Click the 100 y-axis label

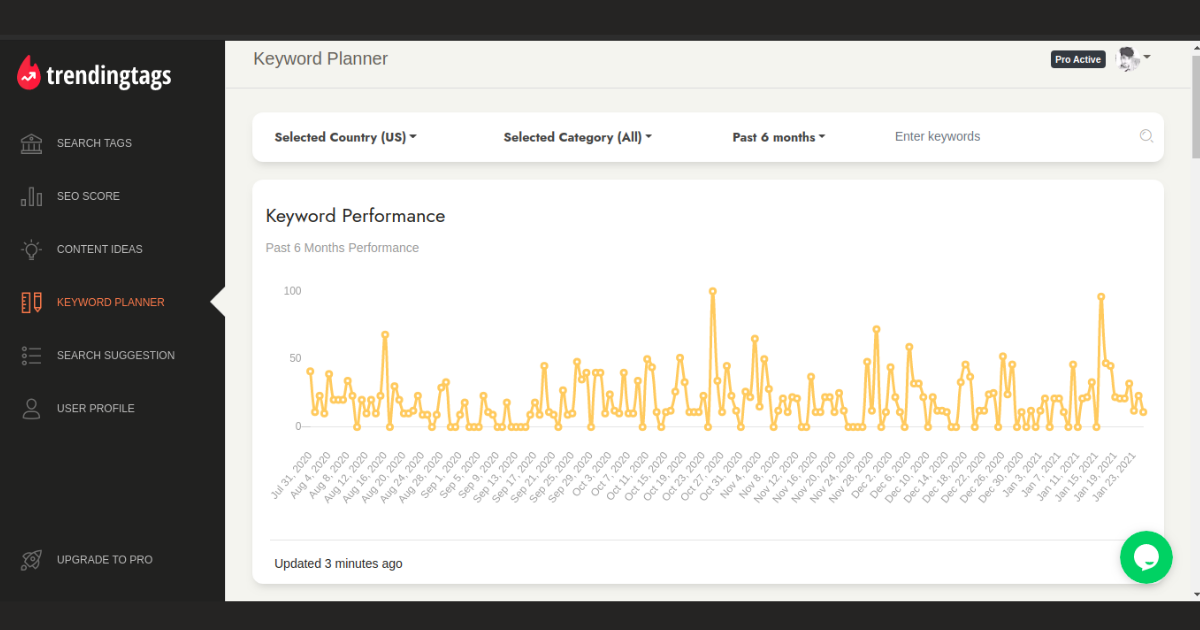(x=292, y=291)
